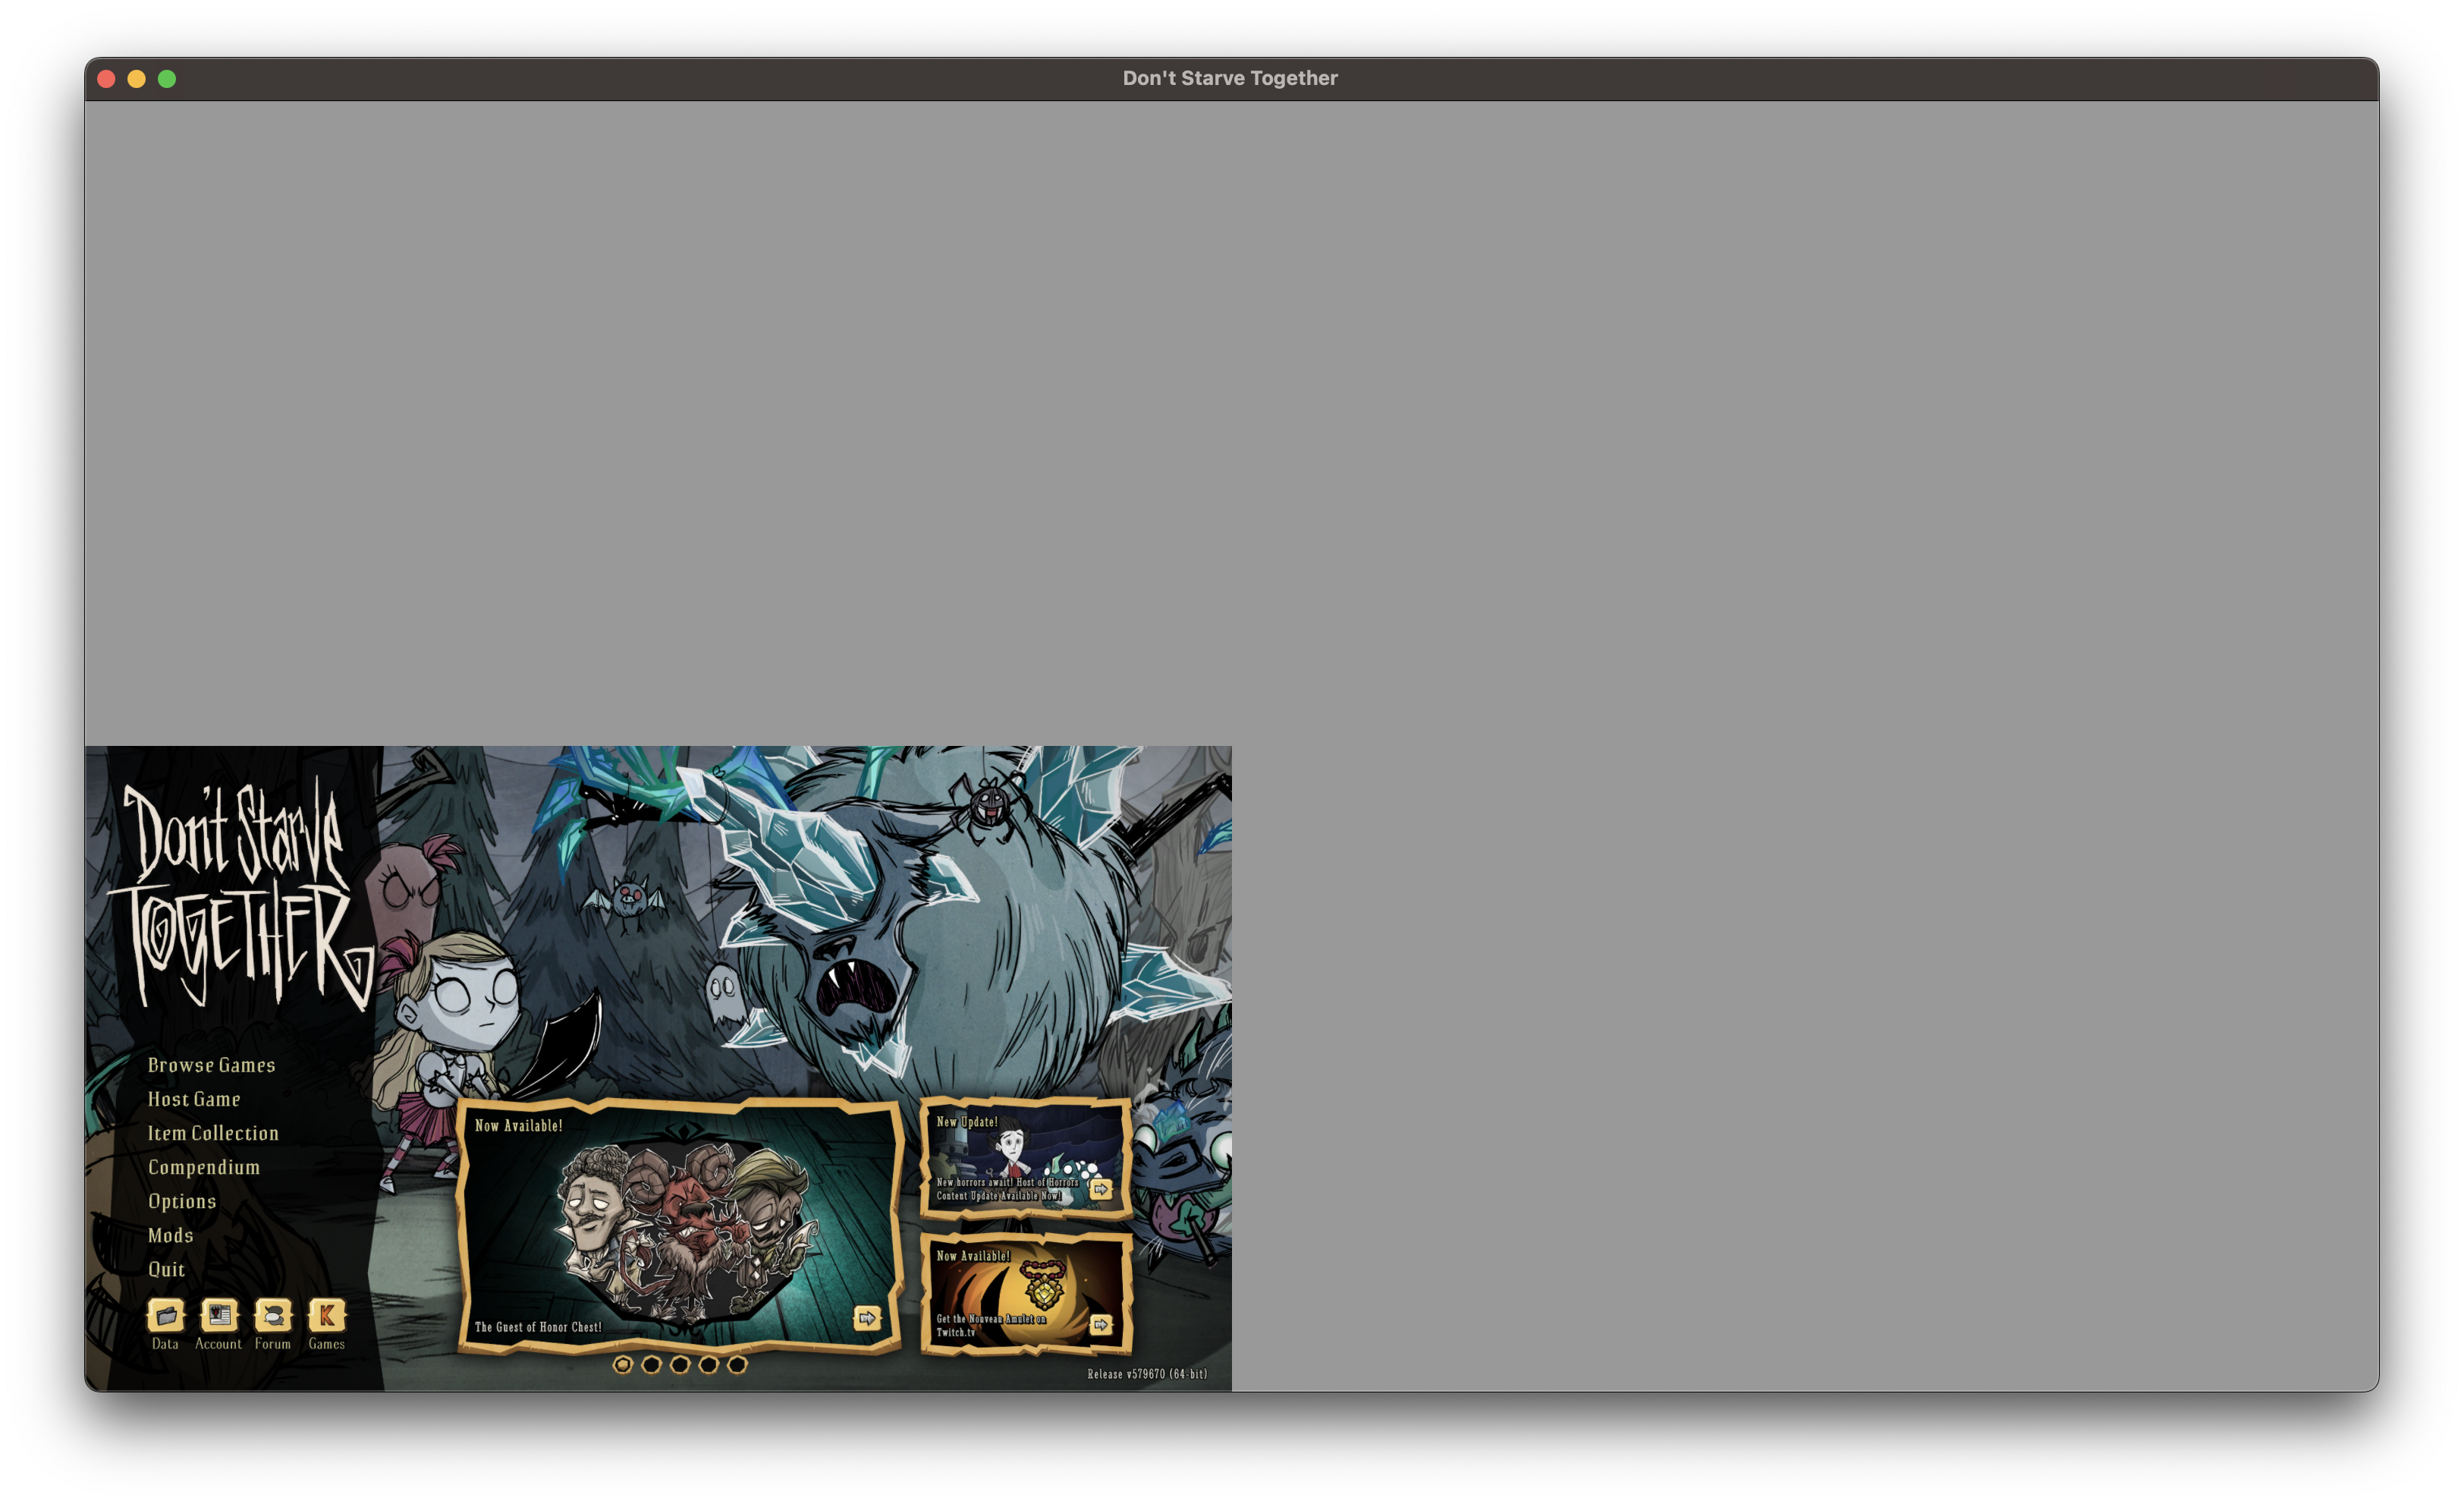The width and height of the screenshot is (2464, 1504).
Task: Select the fourth carousel page dot
Action: [709, 1364]
